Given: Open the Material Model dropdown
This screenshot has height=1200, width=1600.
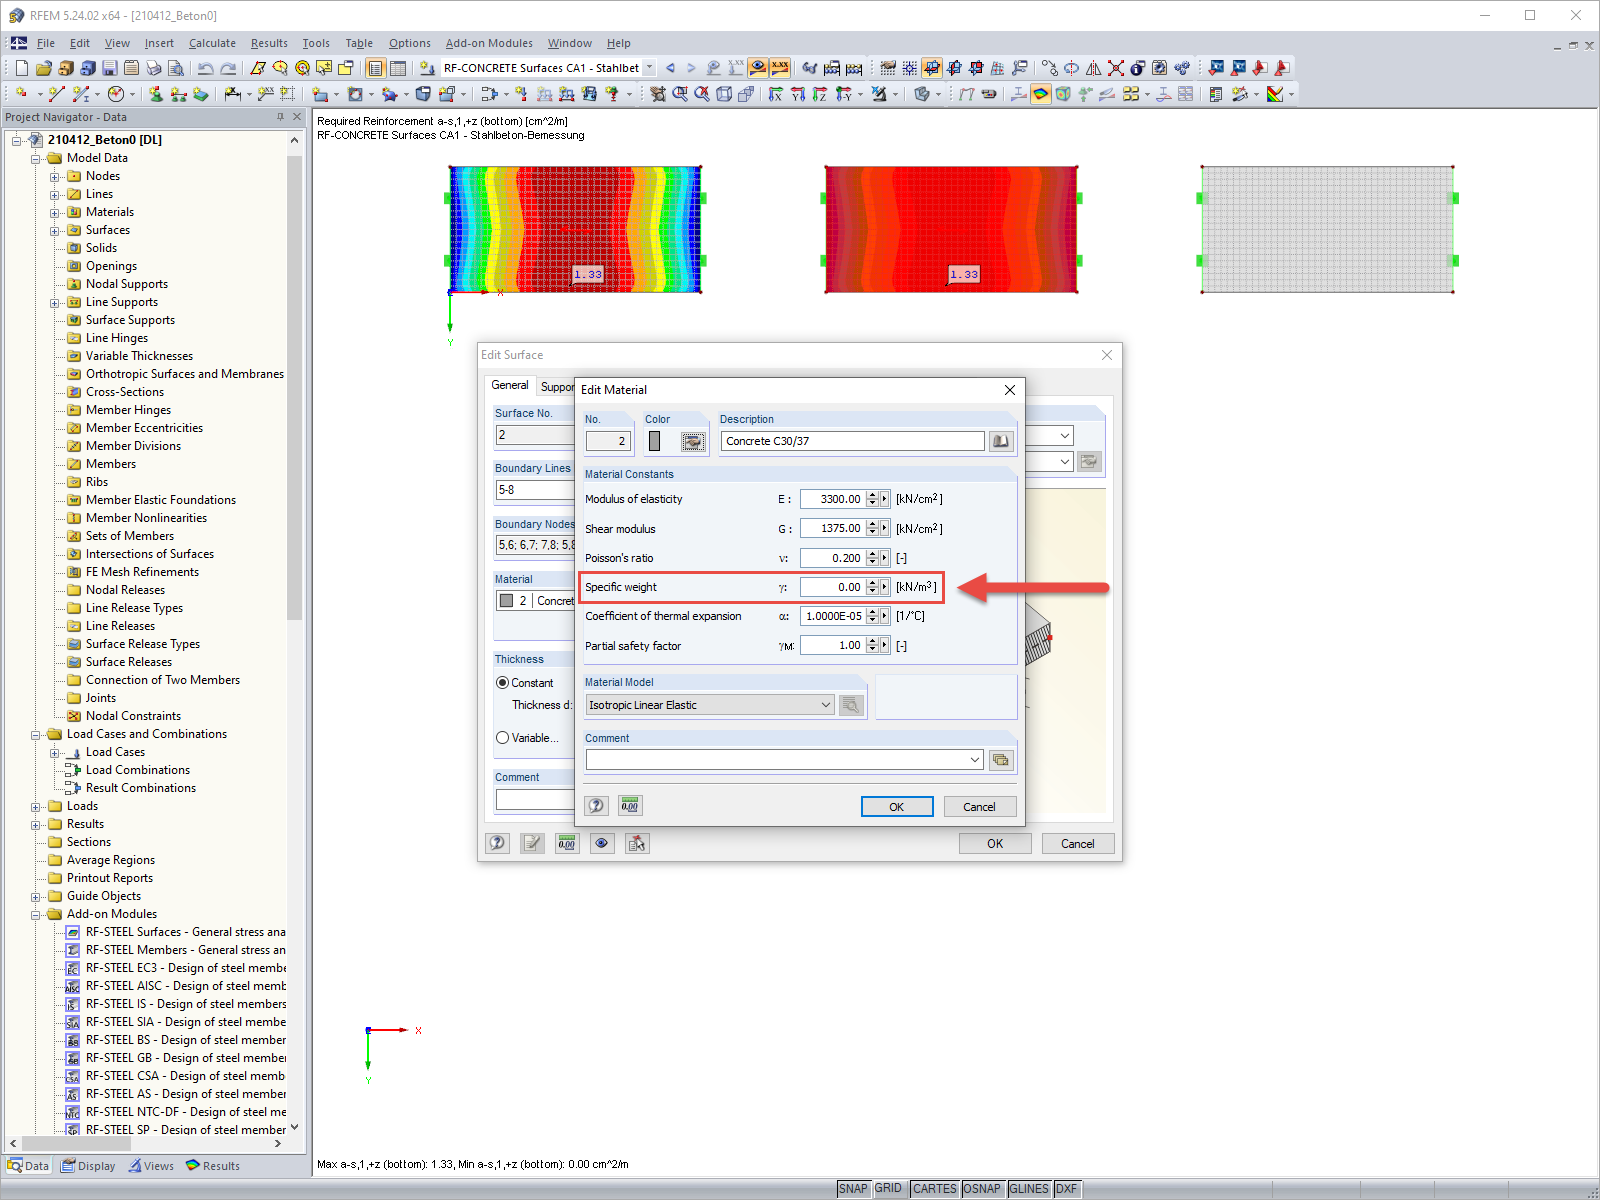Looking at the screenshot, I should (x=824, y=705).
